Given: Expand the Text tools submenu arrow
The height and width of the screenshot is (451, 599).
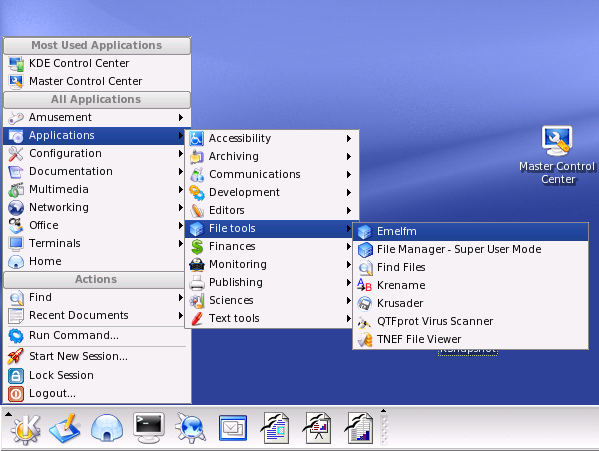Looking at the screenshot, I should (349, 318).
